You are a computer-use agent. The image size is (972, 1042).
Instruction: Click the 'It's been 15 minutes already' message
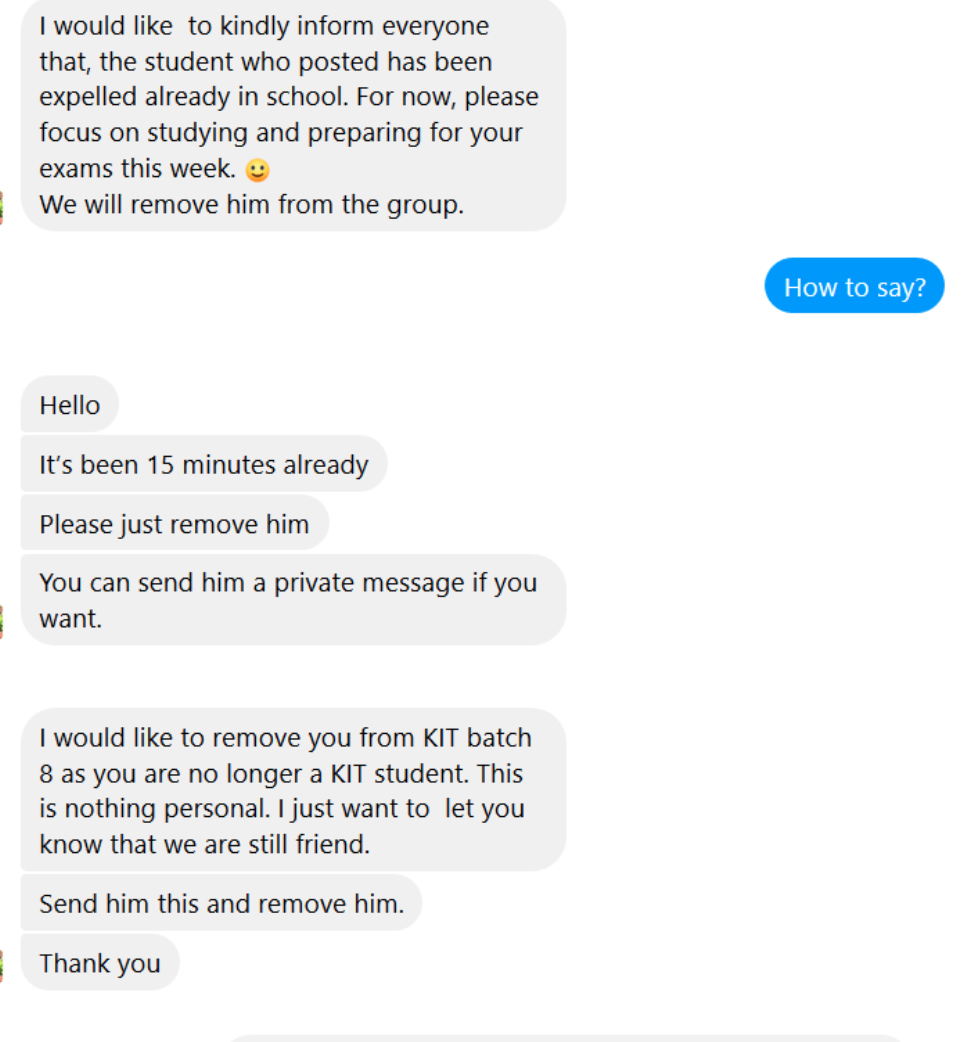point(204,463)
